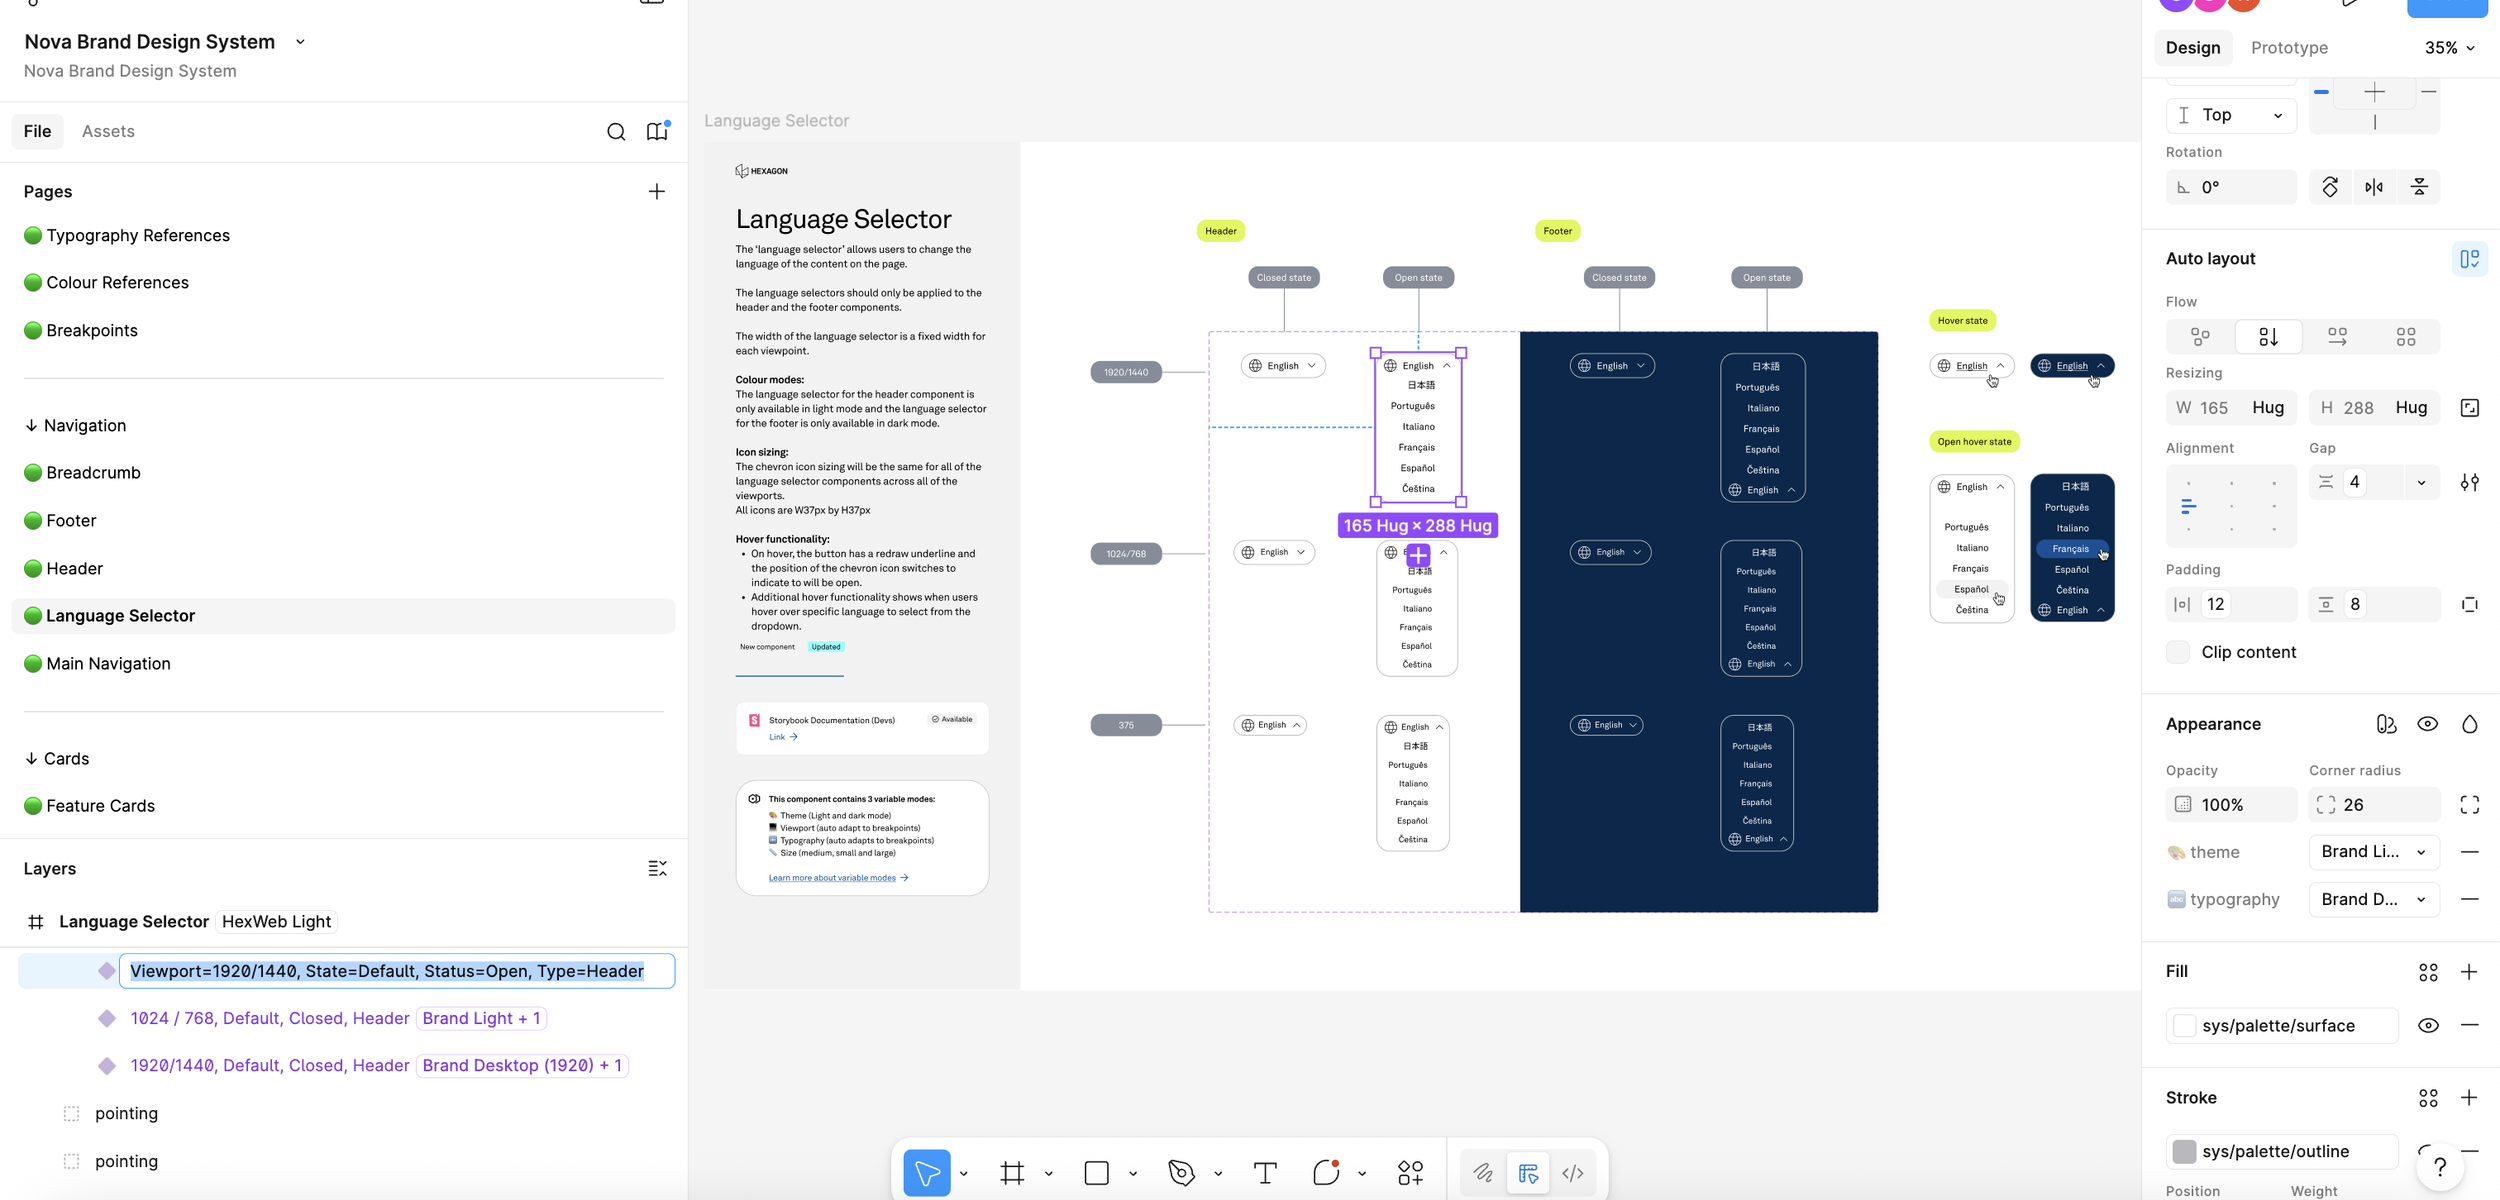Screen dimensions: 2500x1200
Task: Select the Pen tool
Action: (x=1181, y=1173)
